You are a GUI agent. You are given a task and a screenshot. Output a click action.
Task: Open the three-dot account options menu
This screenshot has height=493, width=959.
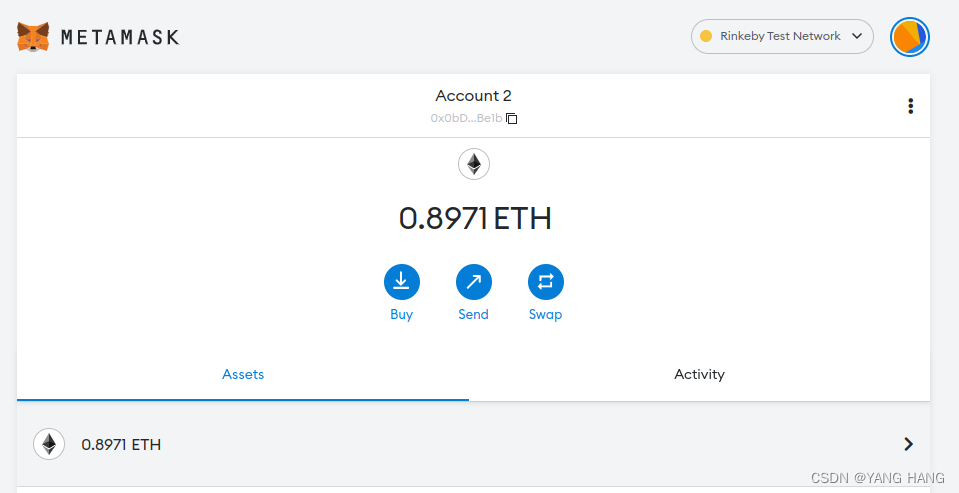click(x=910, y=106)
